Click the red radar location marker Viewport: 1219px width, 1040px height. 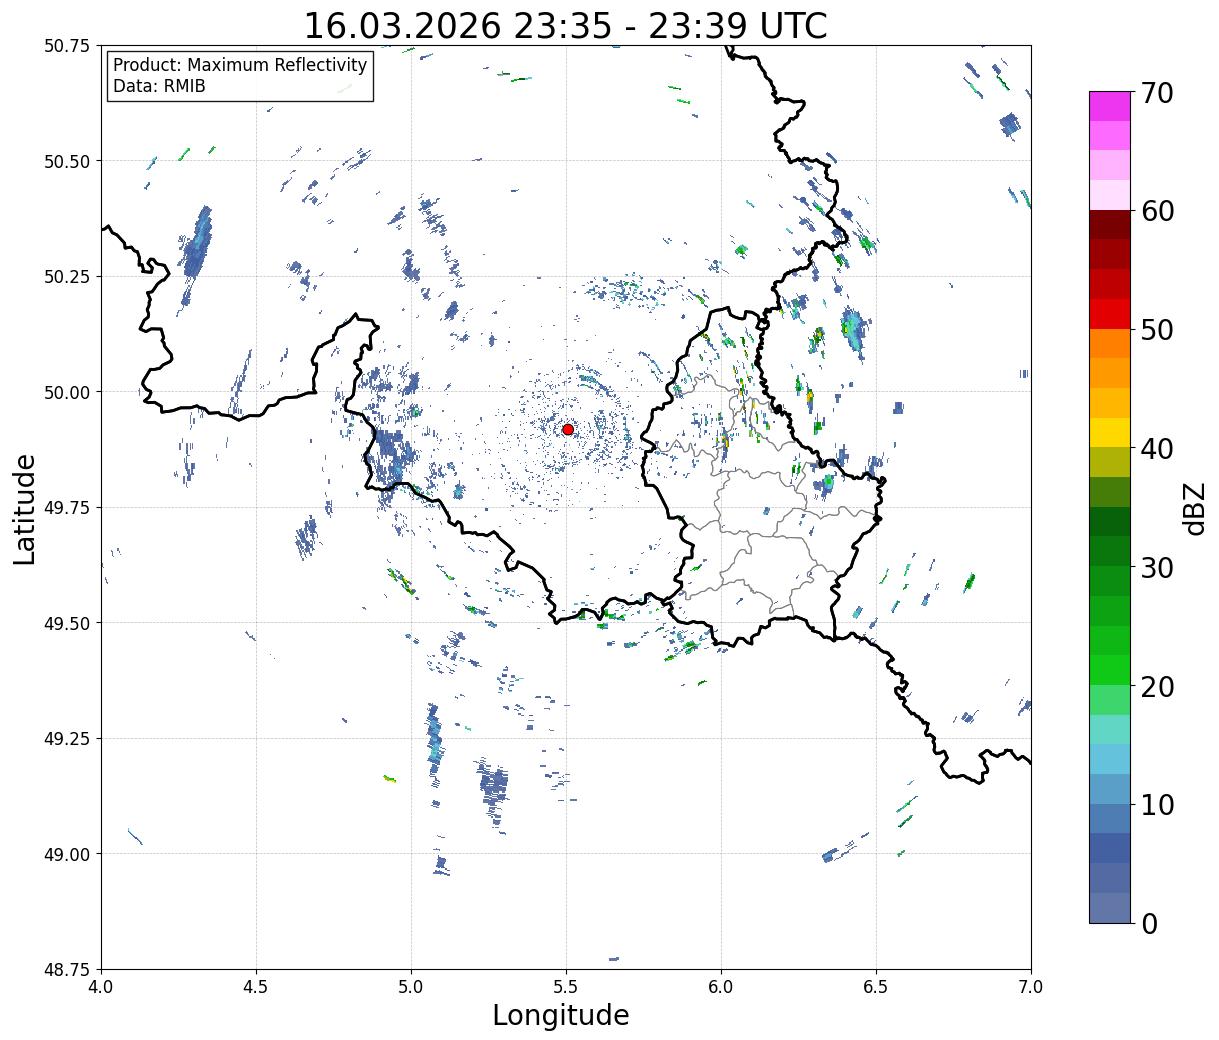[568, 429]
